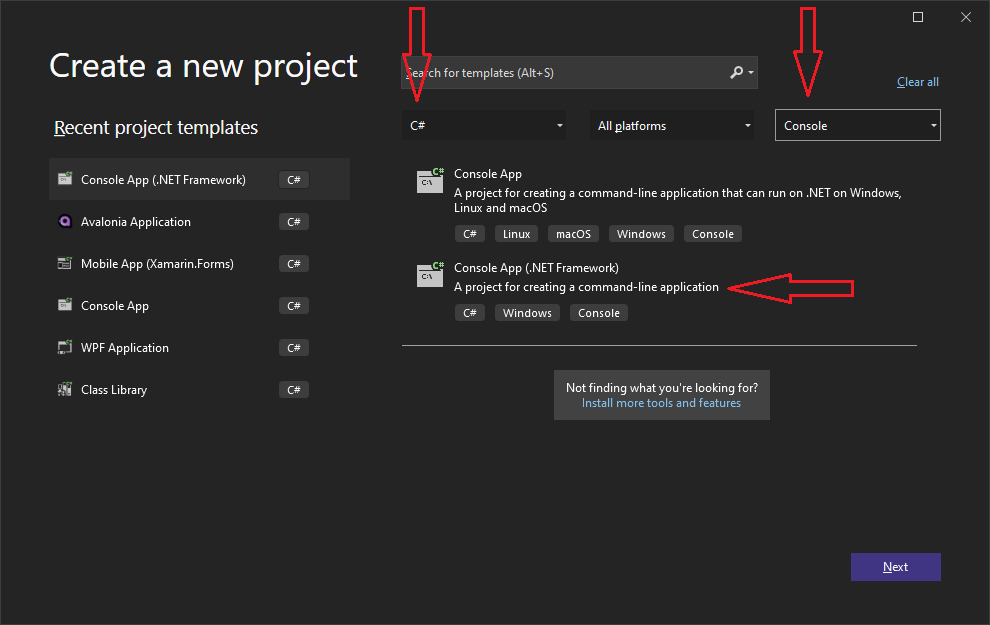Maximize the dialog window
The height and width of the screenshot is (625, 990).
click(x=918, y=17)
